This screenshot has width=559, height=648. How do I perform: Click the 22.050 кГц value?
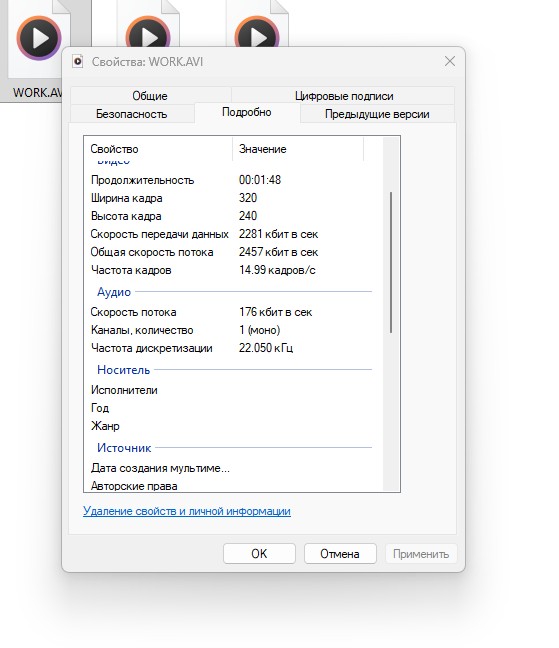(x=266, y=348)
